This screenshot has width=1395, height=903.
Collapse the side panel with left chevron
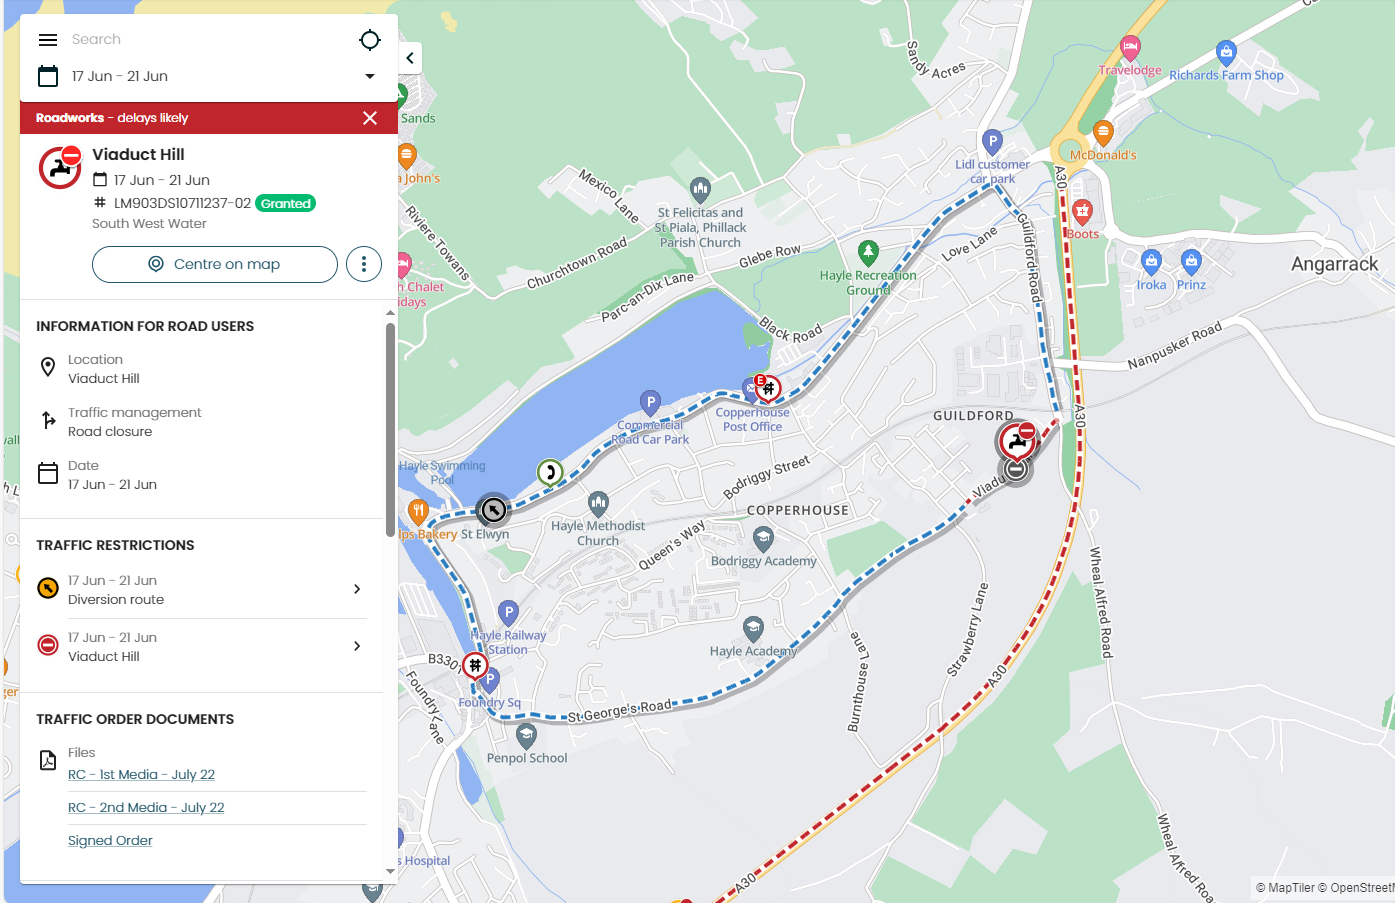410,58
